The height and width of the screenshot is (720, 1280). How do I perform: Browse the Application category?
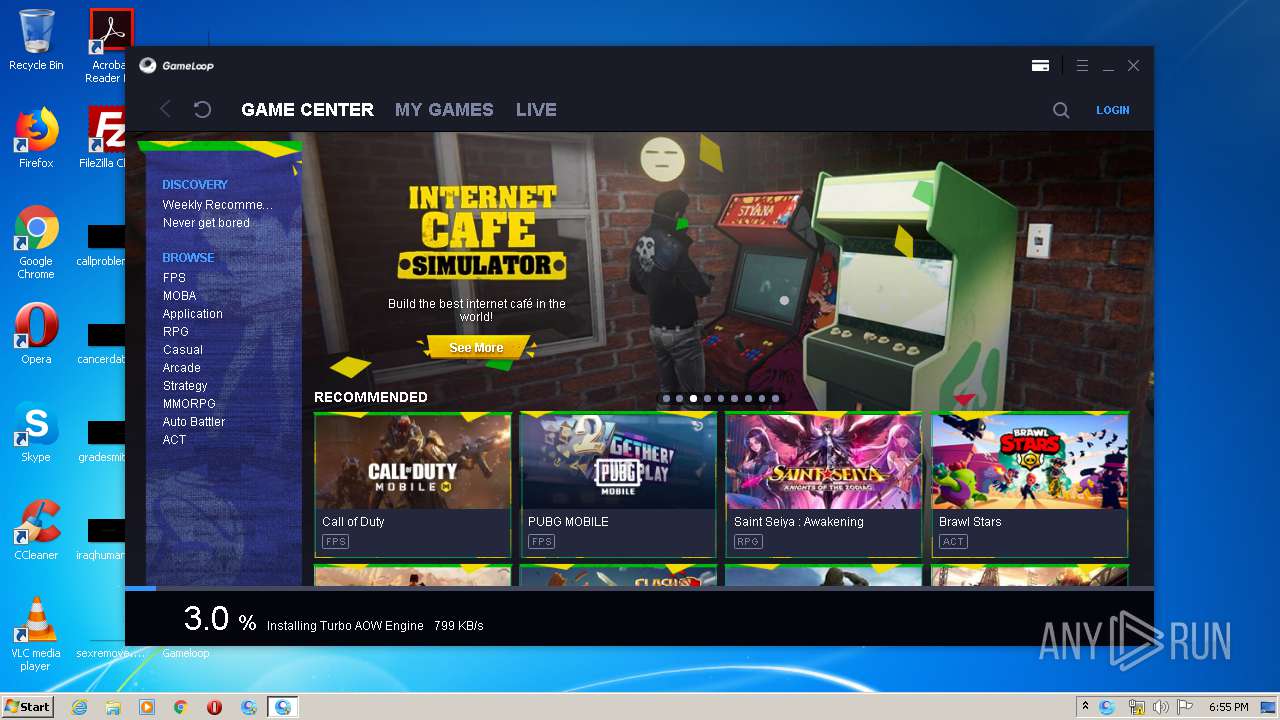pyautogui.click(x=192, y=314)
